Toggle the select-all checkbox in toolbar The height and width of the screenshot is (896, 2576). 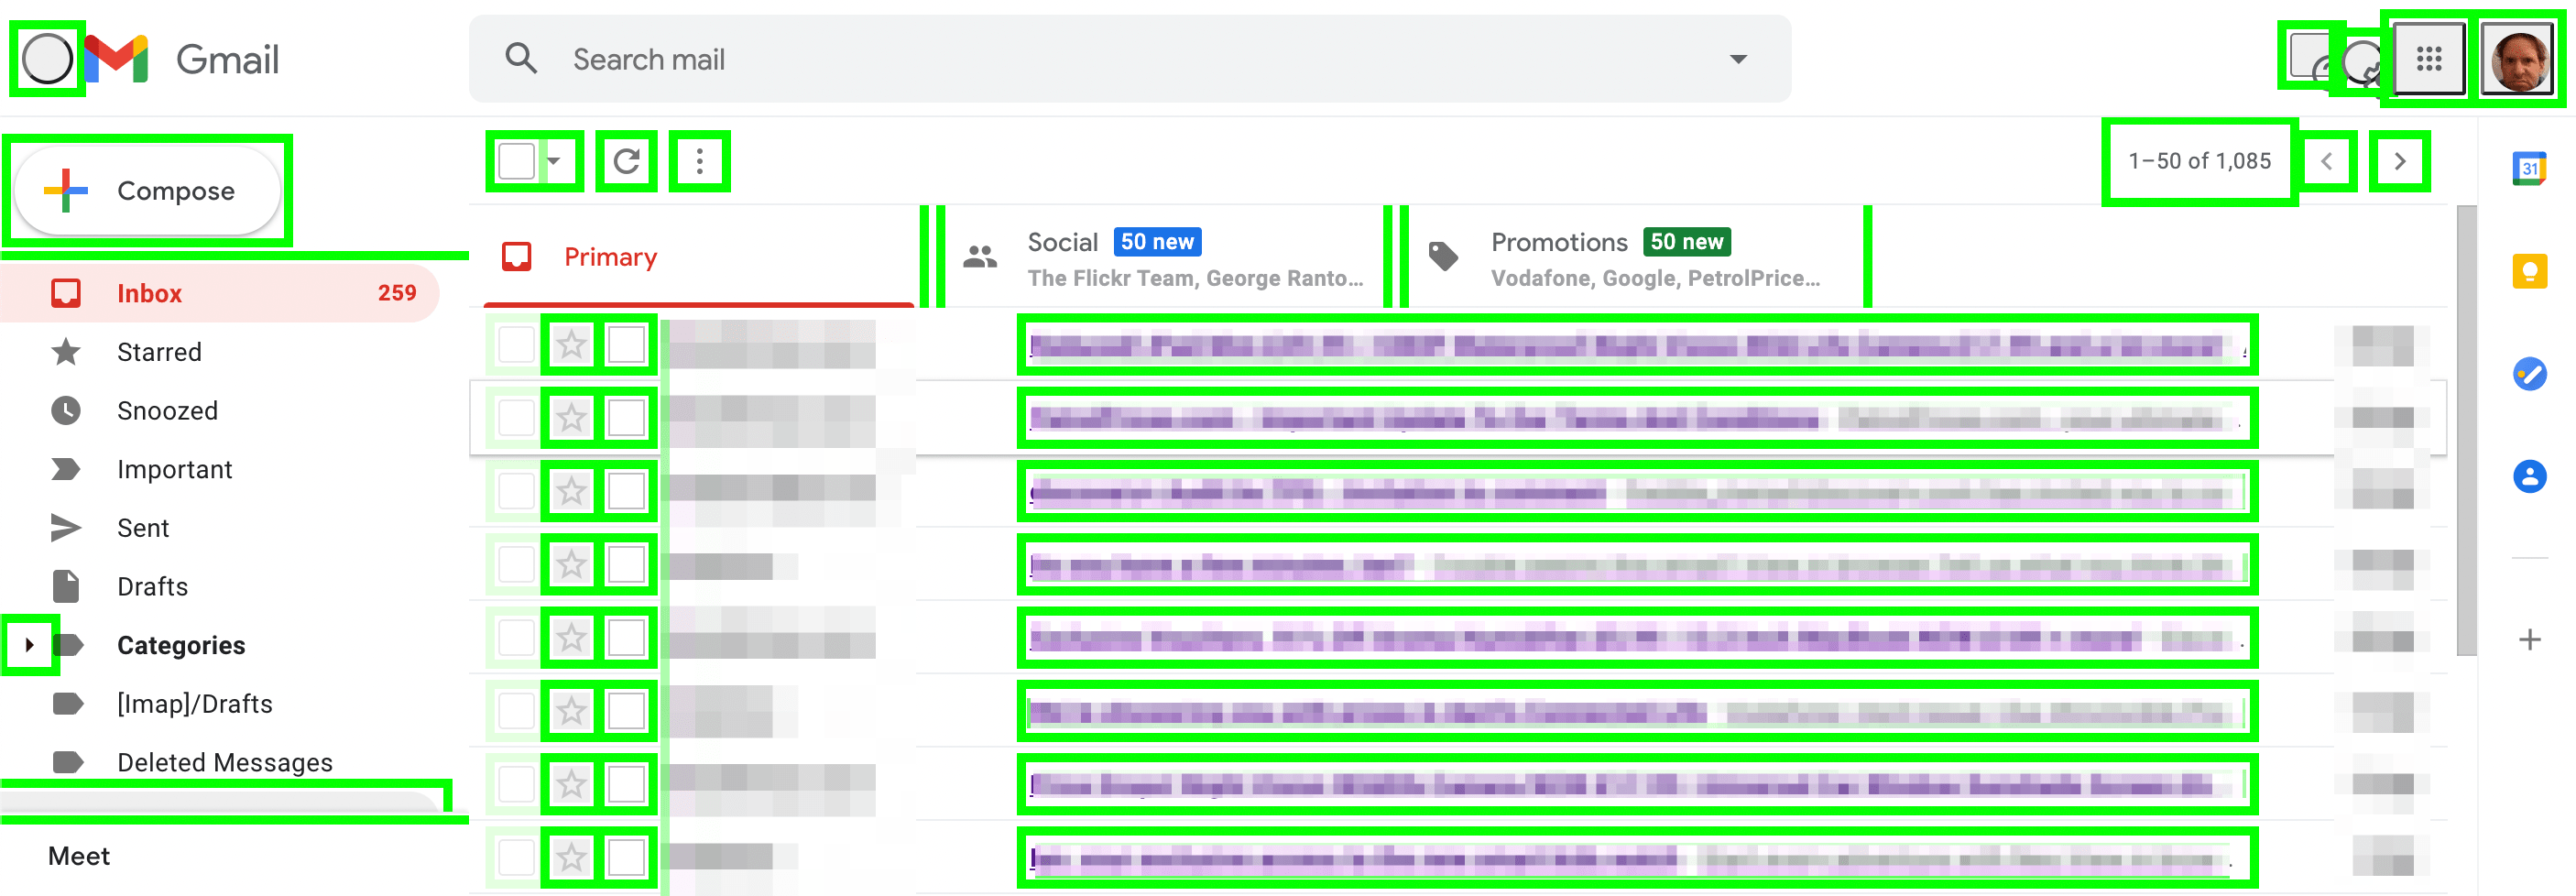tap(516, 161)
